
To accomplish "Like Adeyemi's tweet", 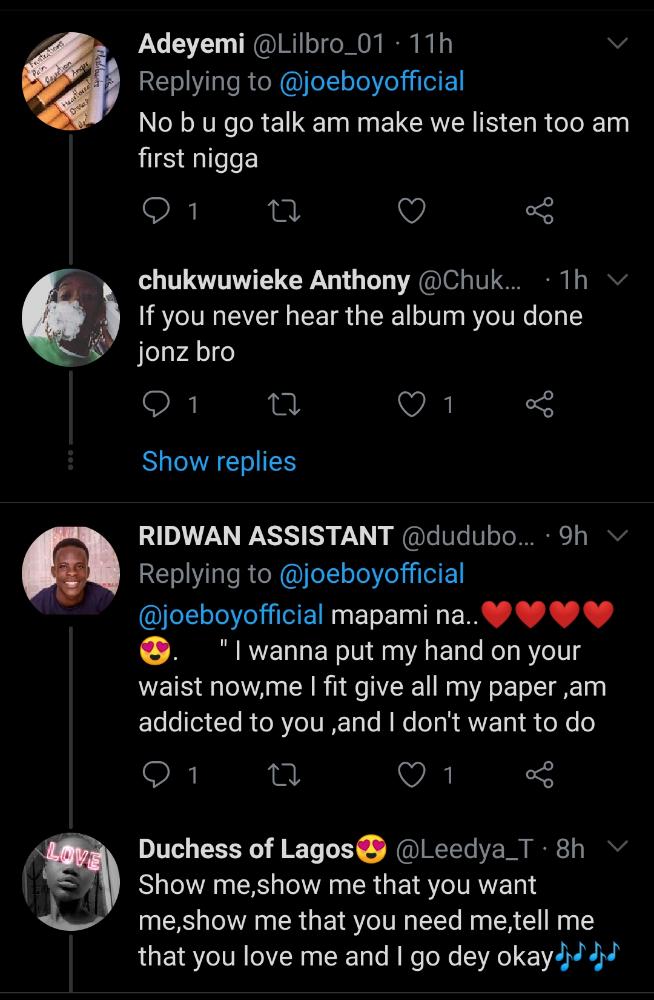I will 412,211.
